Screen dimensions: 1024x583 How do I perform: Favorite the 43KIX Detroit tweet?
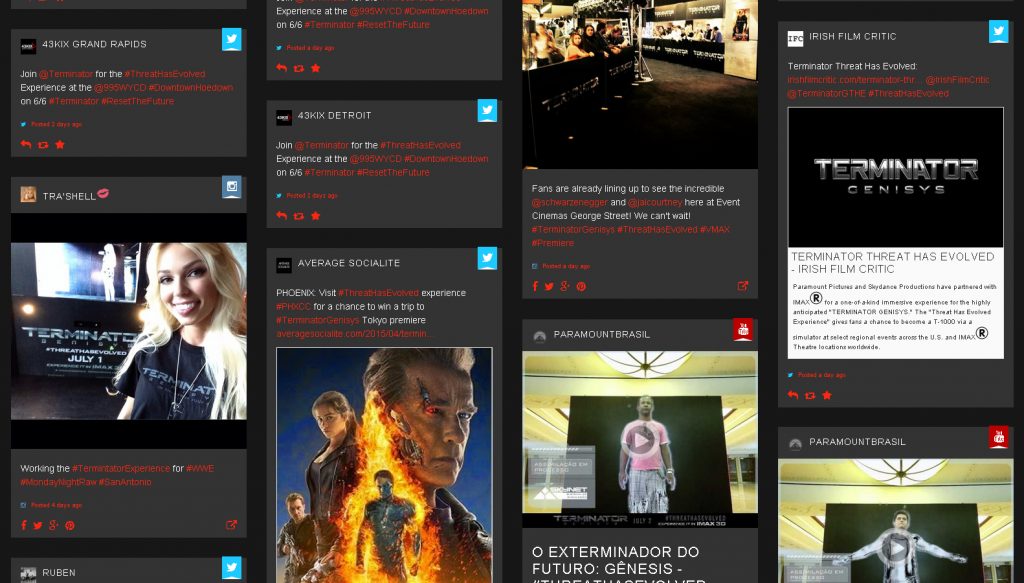(x=316, y=215)
